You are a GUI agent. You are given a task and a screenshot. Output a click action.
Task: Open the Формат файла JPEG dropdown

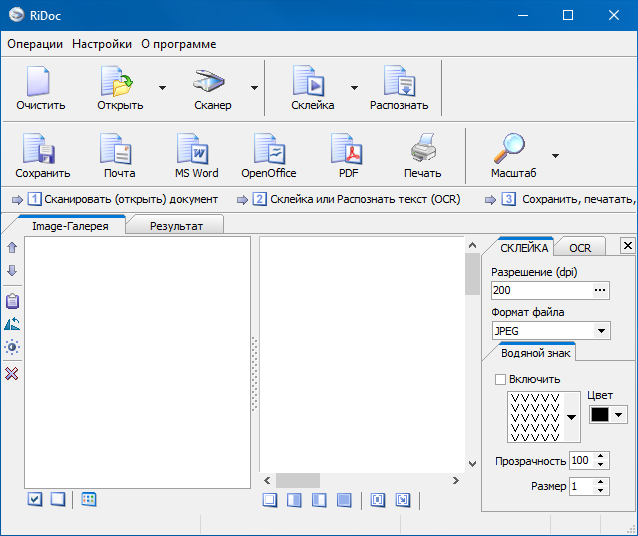pyautogui.click(x=601, y=331)
